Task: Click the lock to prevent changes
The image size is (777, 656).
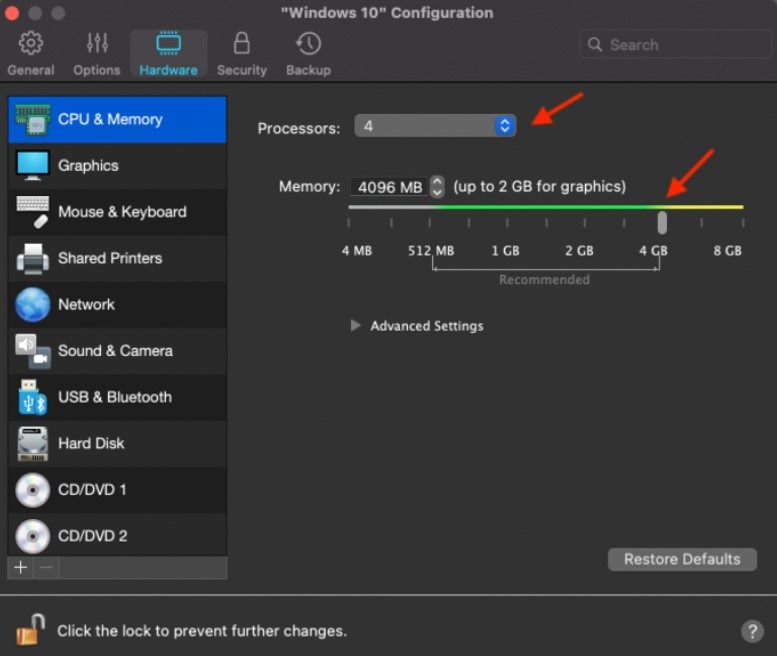Action: 30,630
